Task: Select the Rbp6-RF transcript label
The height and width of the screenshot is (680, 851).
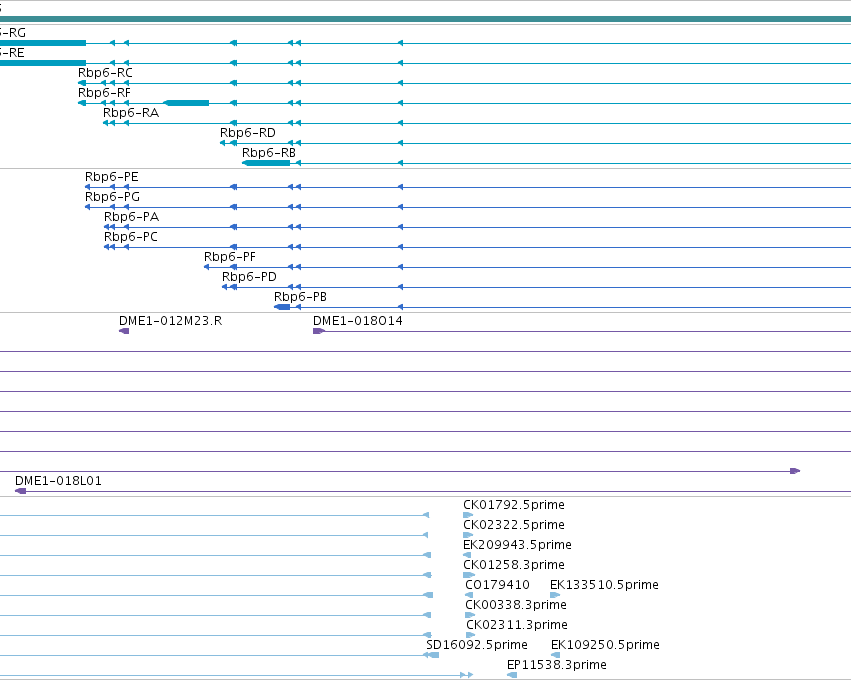Action: 104,93
